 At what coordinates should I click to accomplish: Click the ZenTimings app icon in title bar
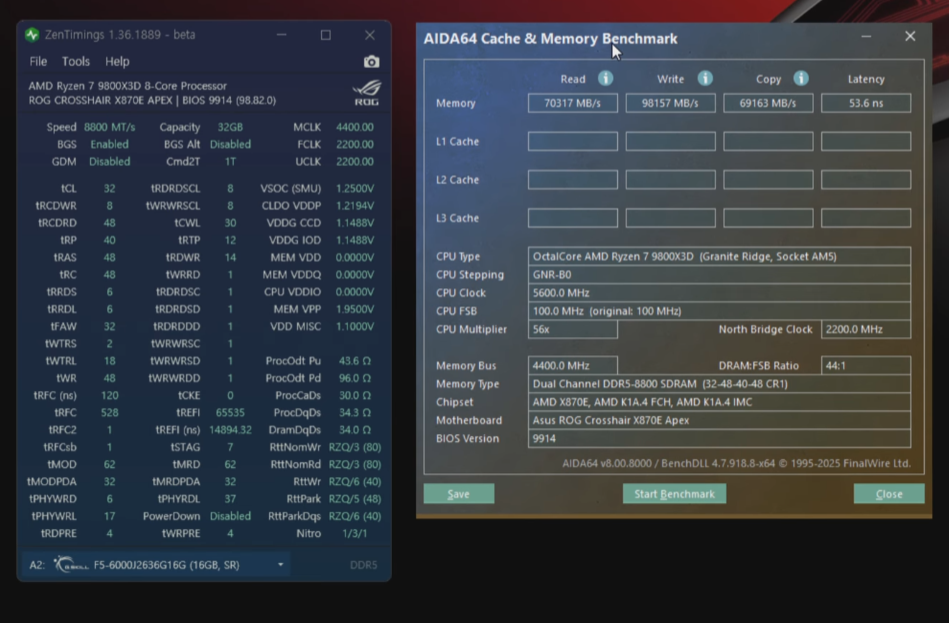tap(32, 35)
